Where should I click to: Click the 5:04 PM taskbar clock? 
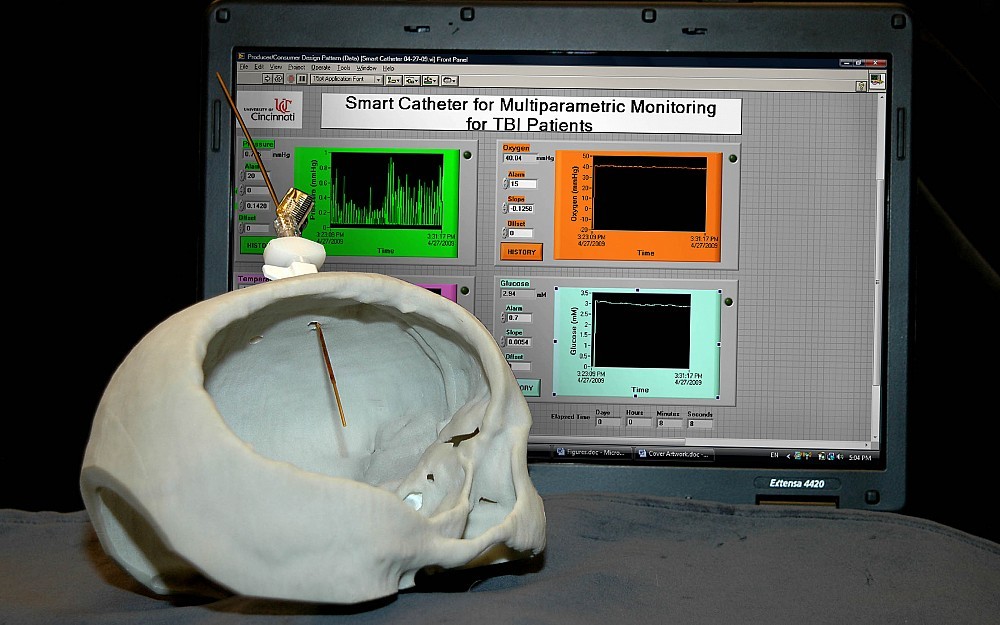860,457
